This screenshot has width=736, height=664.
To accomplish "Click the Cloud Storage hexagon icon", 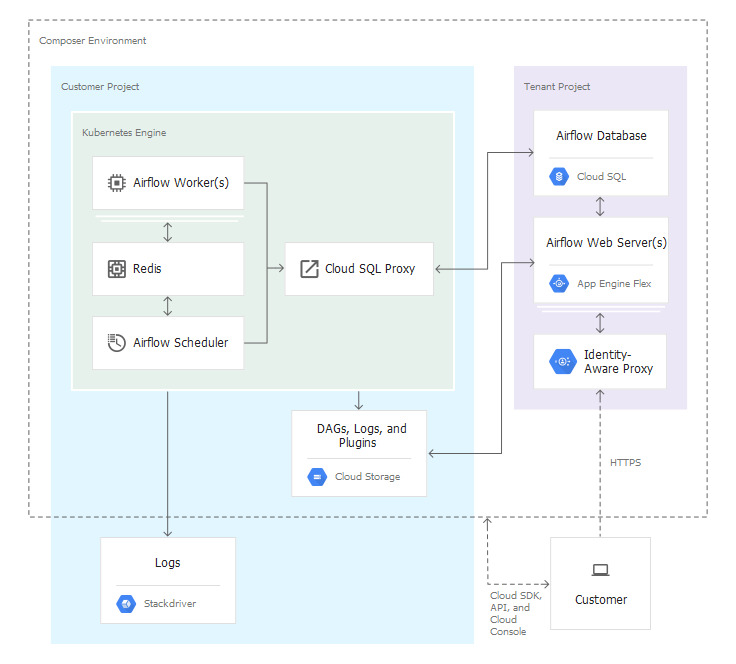I will tap(317, 477).
